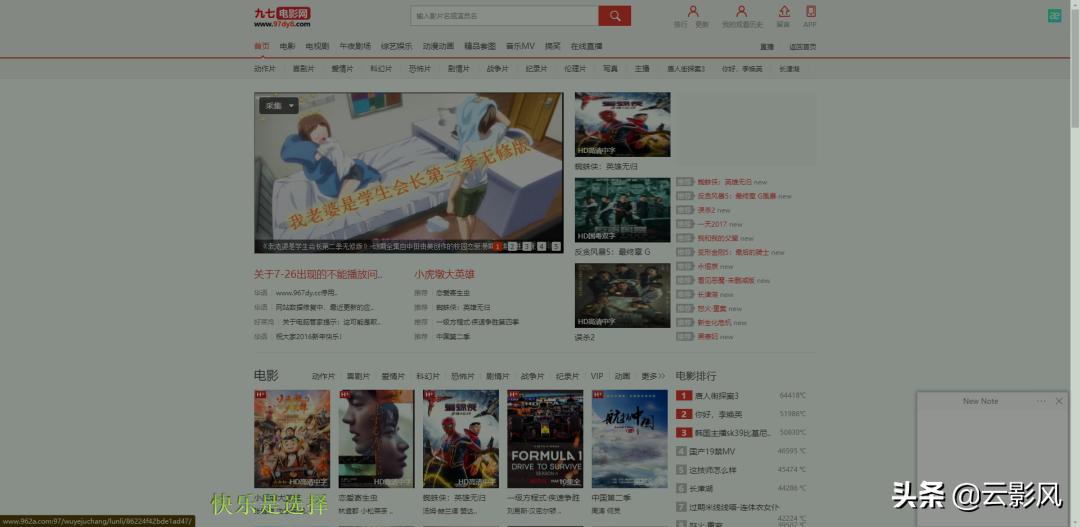Open 反贪风暴5：最终章 G国粤 in new list
Screen dimensions: 1080x527
pos(736,196)
